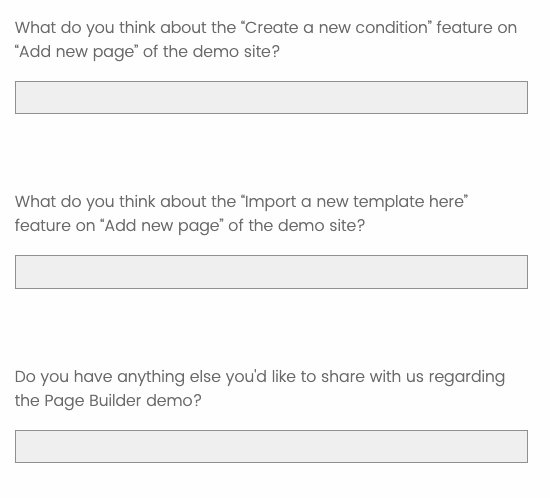Image resolution: width=550 pixels, height=498 pixels.
Task: Click the "Import a new template here" answer box
Action: click(x=271, y=272)
